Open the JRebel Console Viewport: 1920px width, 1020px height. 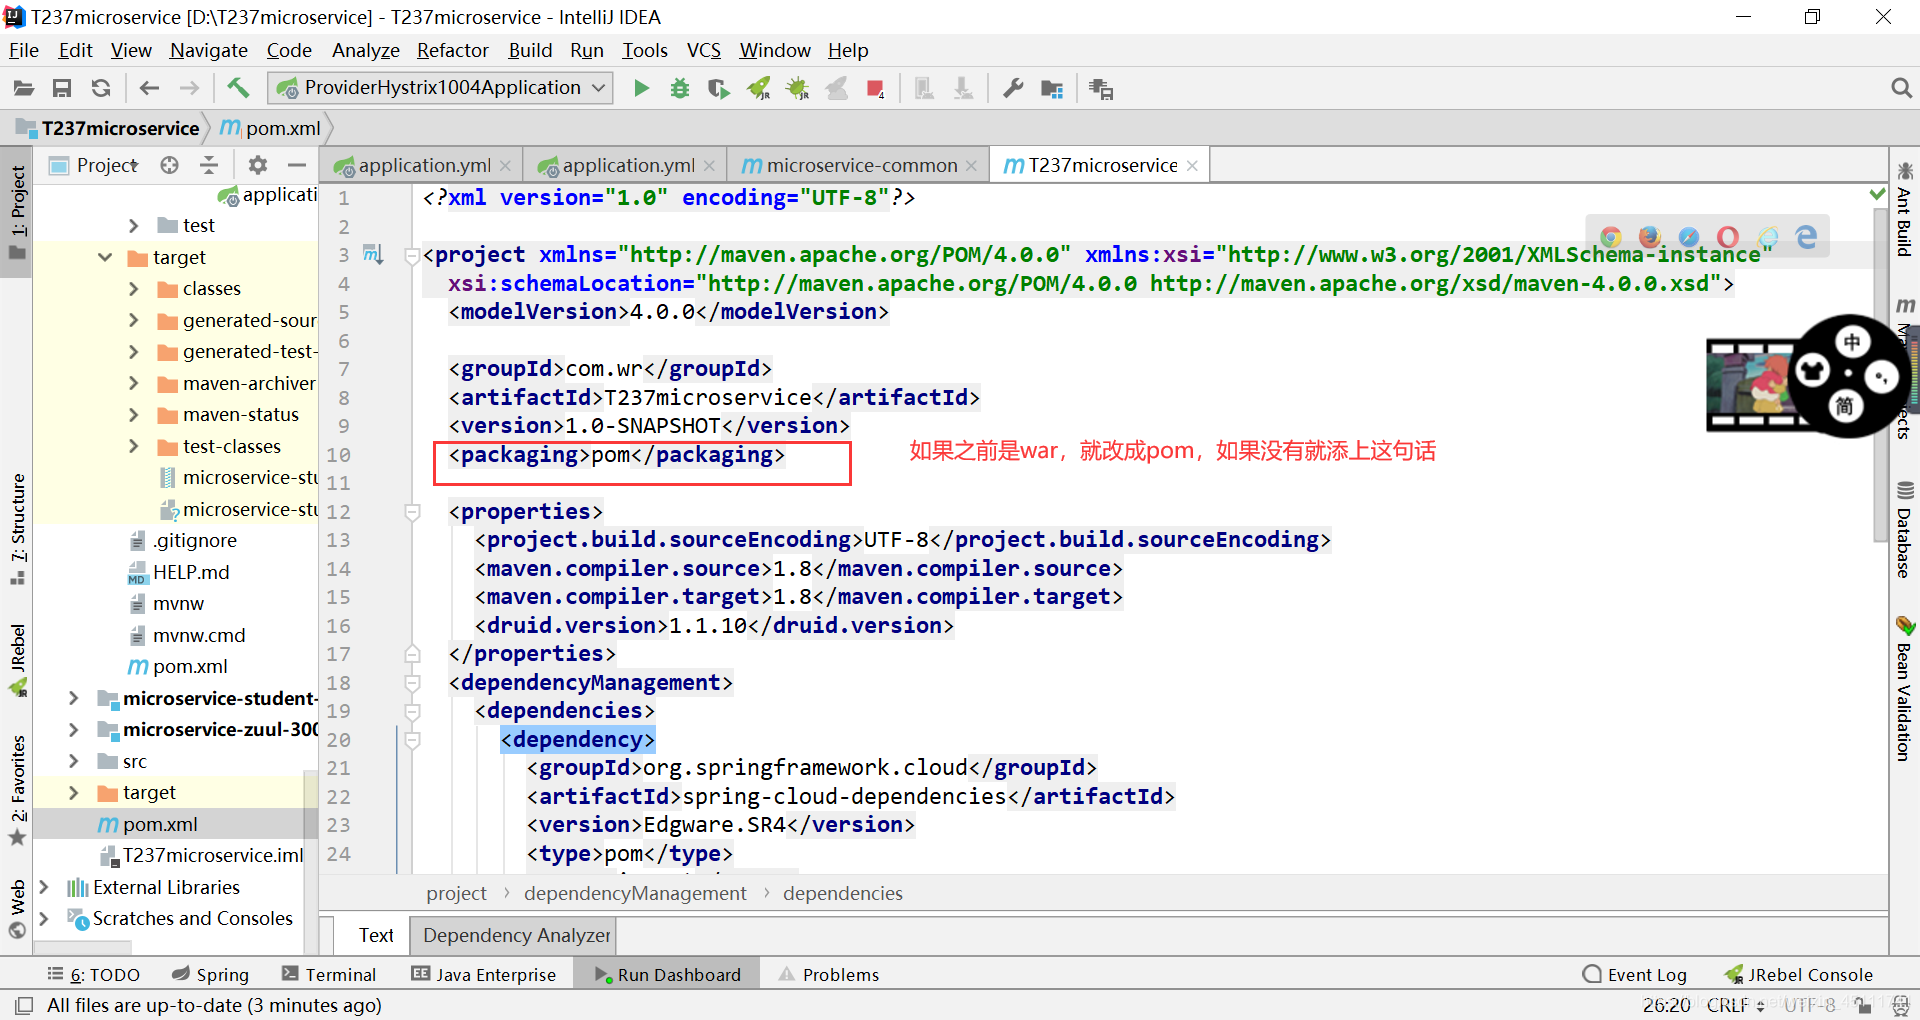point(1799,974)
